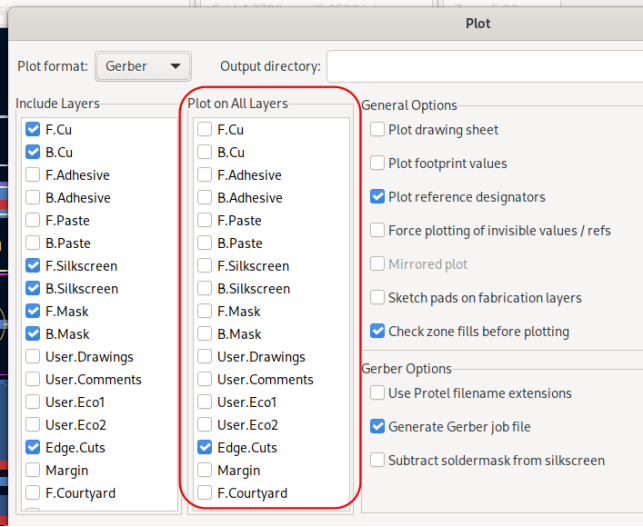Check Margin in Plot on All Layers
Screen dimensions: 643x527
205,470
